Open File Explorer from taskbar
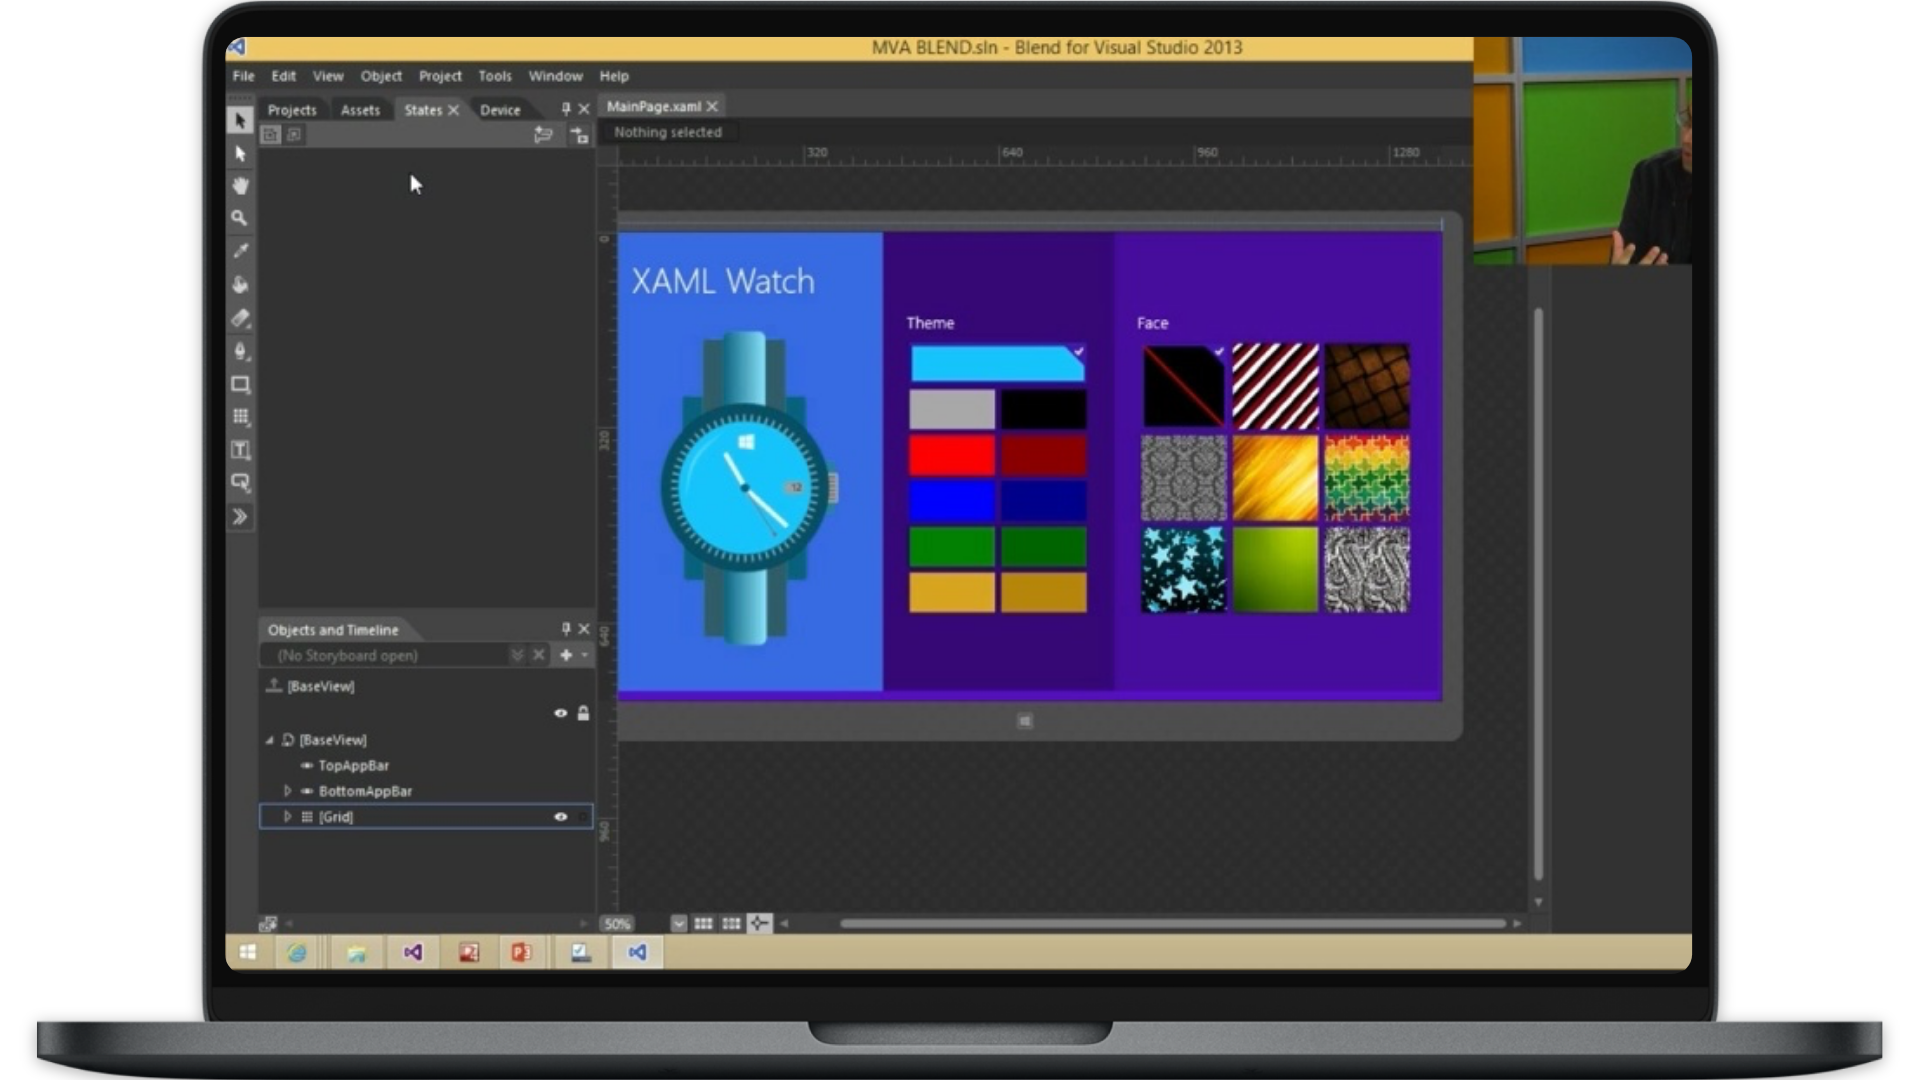Viewport: 1920px width, 1080px height. click(356, 952)
